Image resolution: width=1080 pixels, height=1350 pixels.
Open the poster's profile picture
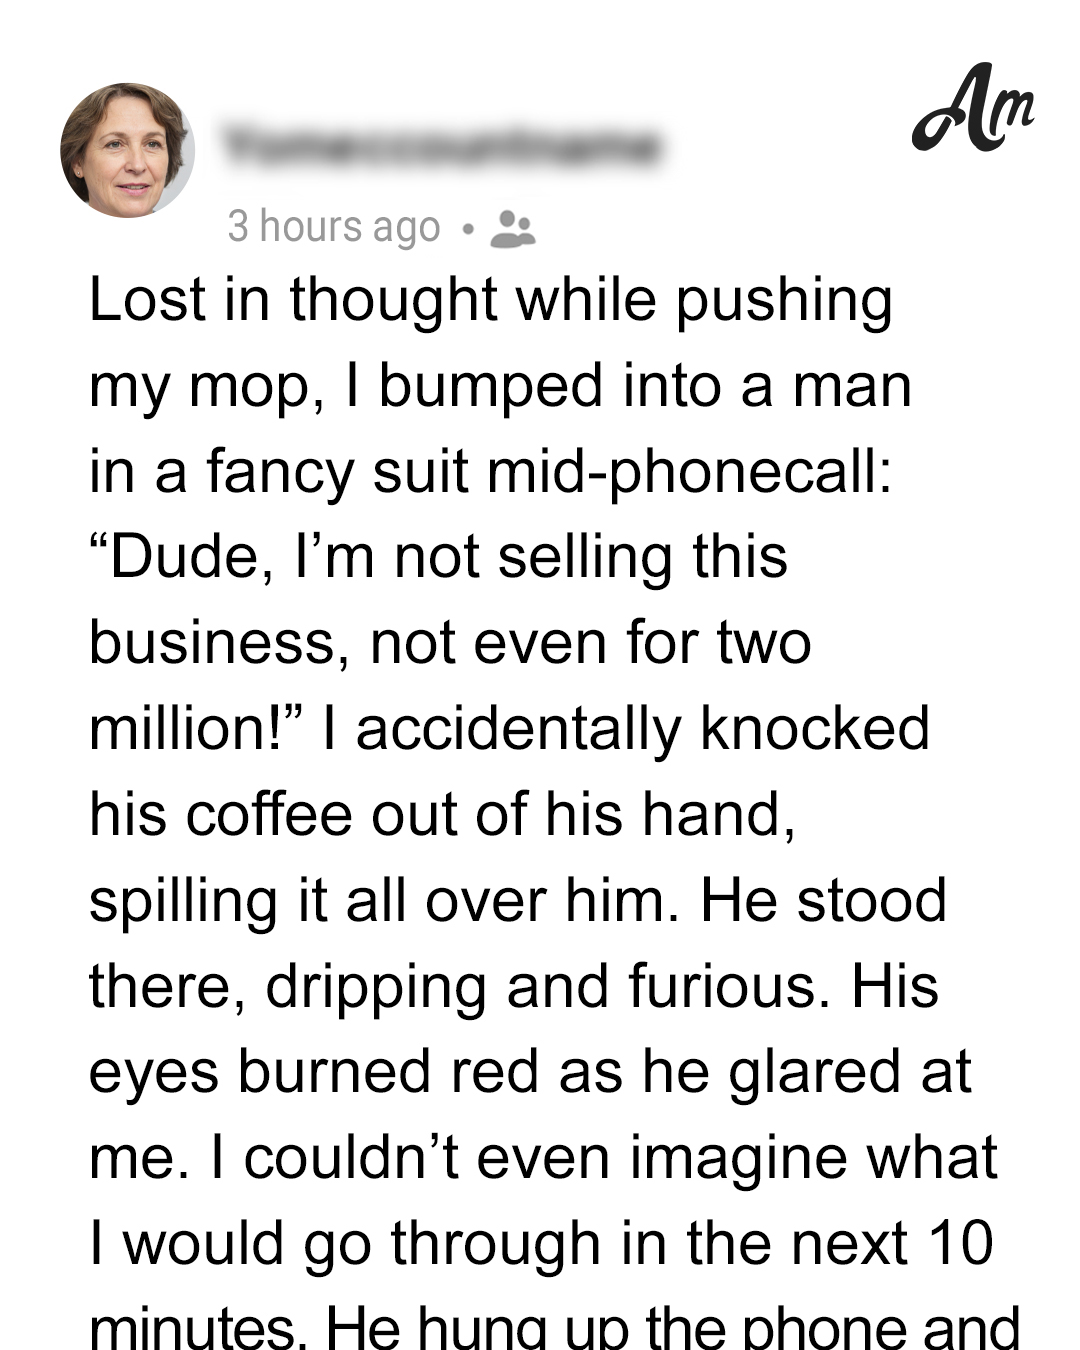pos(127,150)
